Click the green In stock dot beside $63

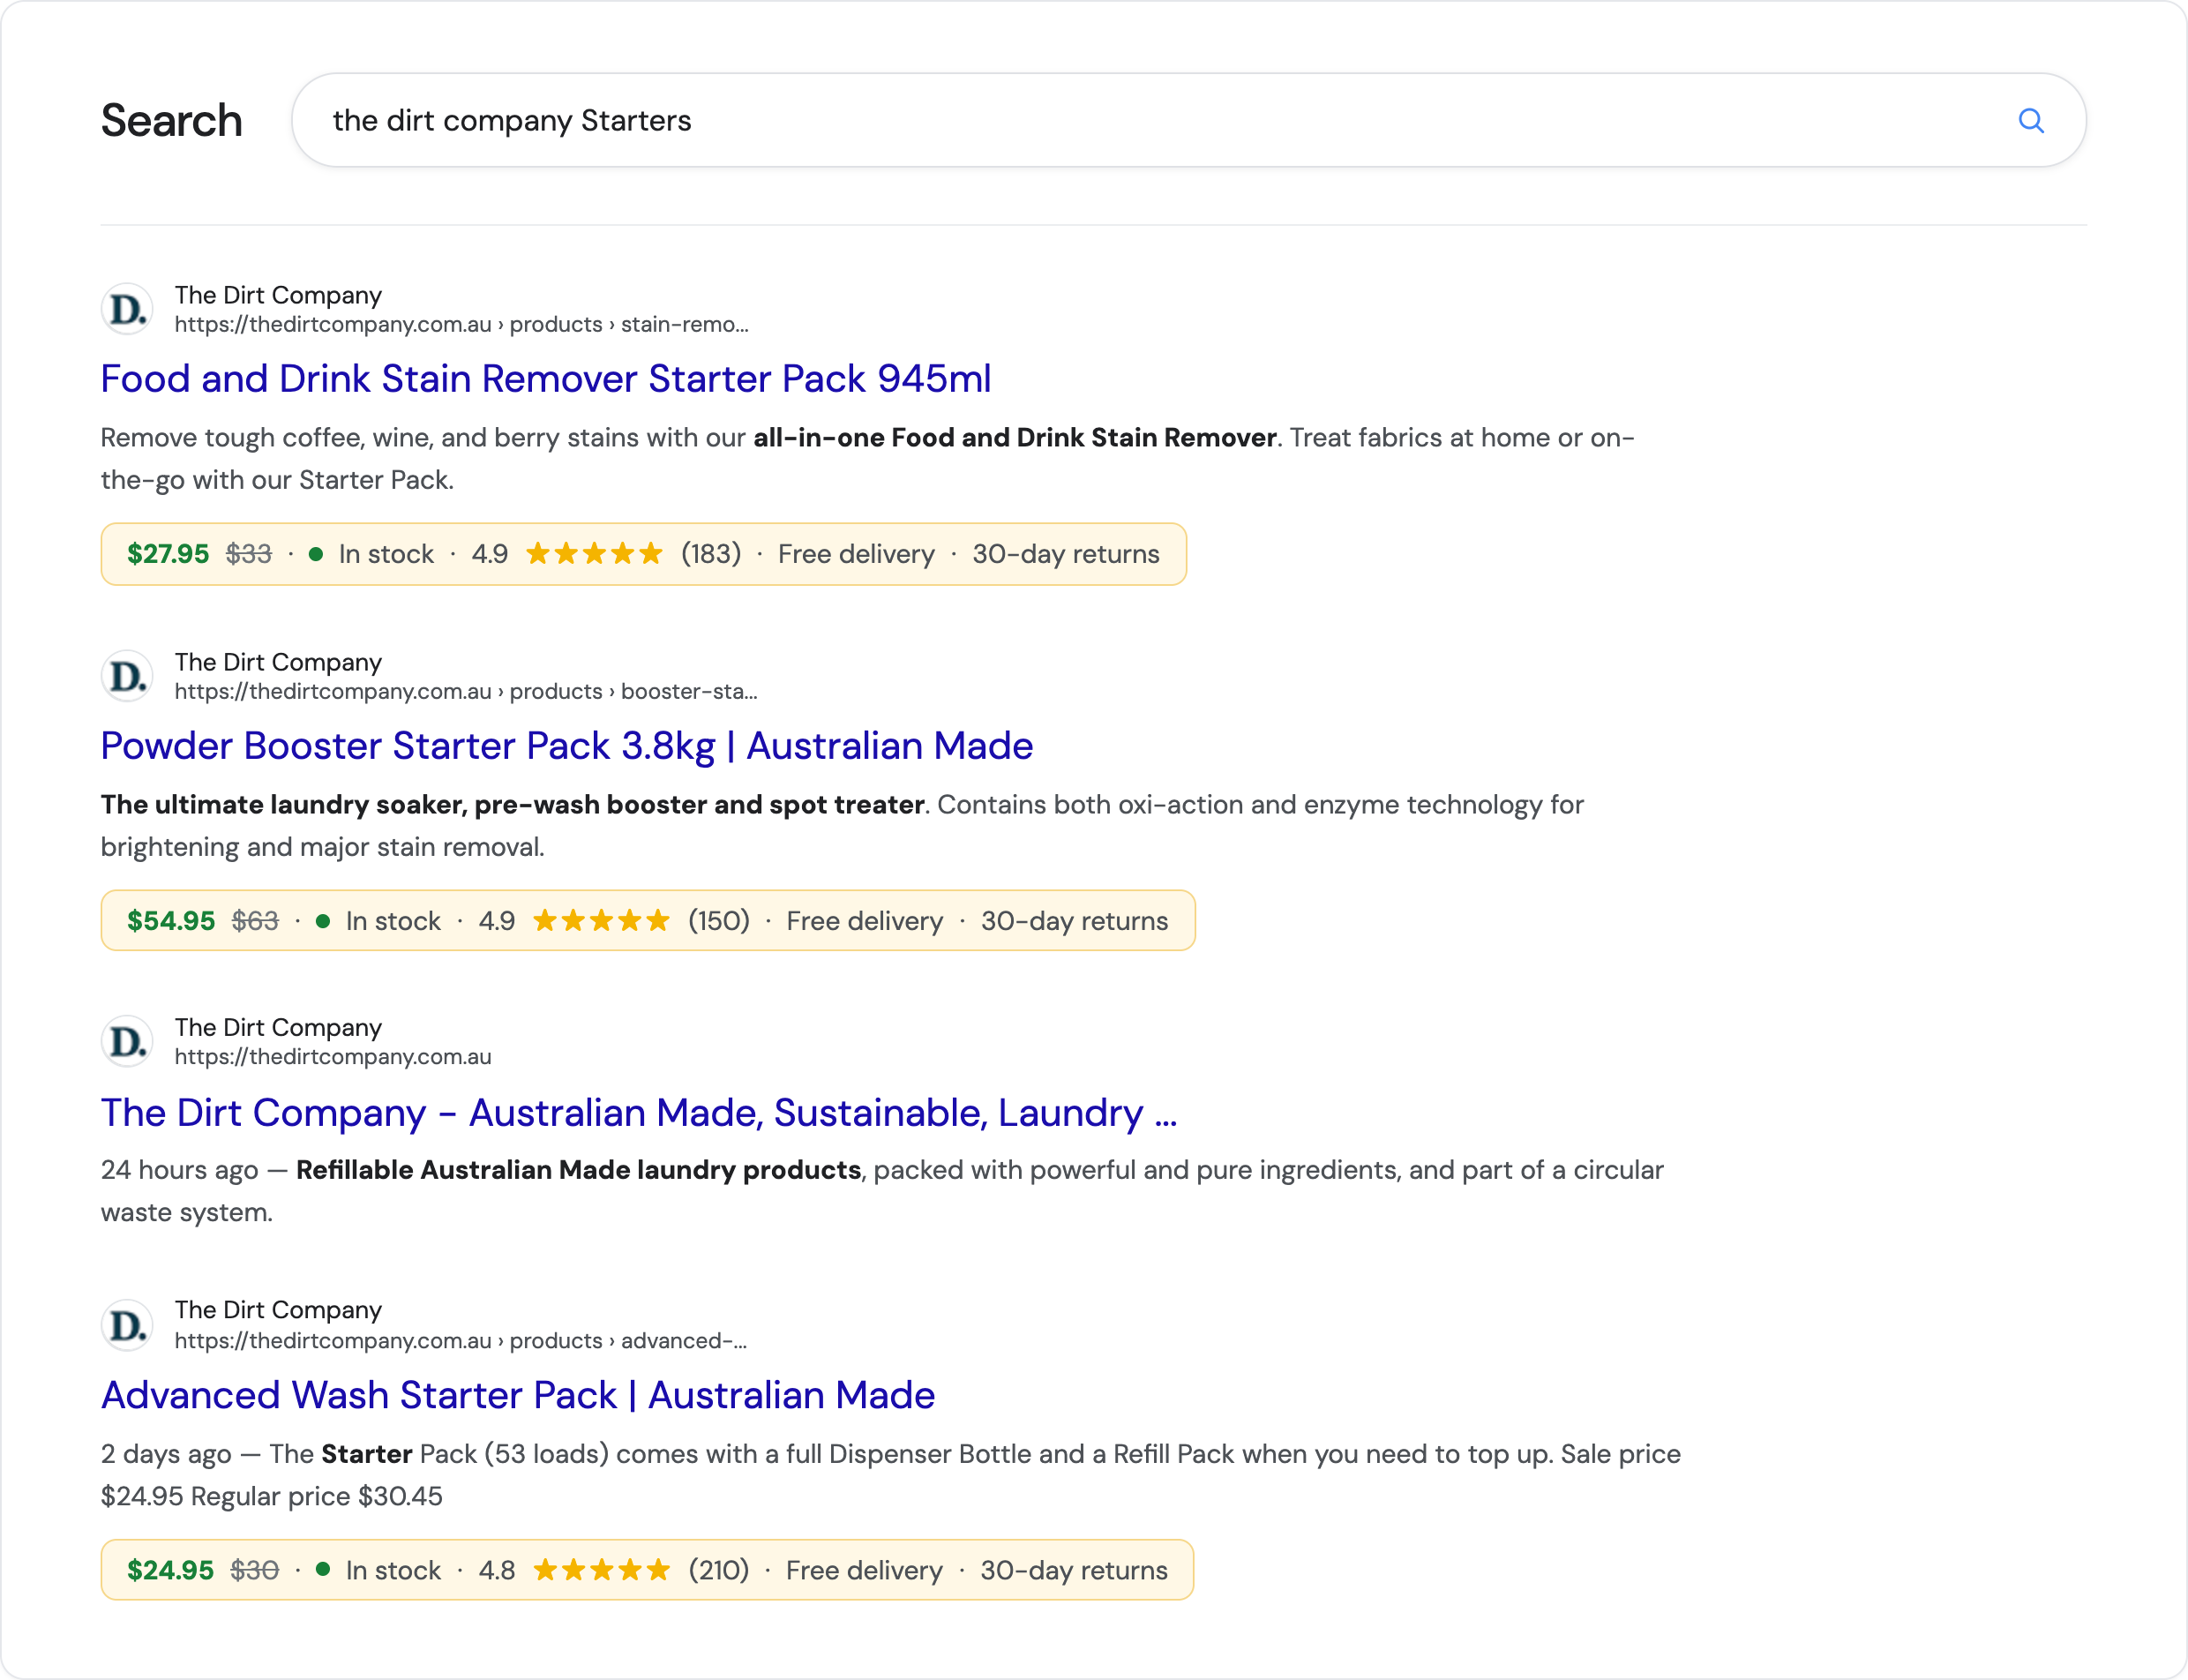point(323,921)
